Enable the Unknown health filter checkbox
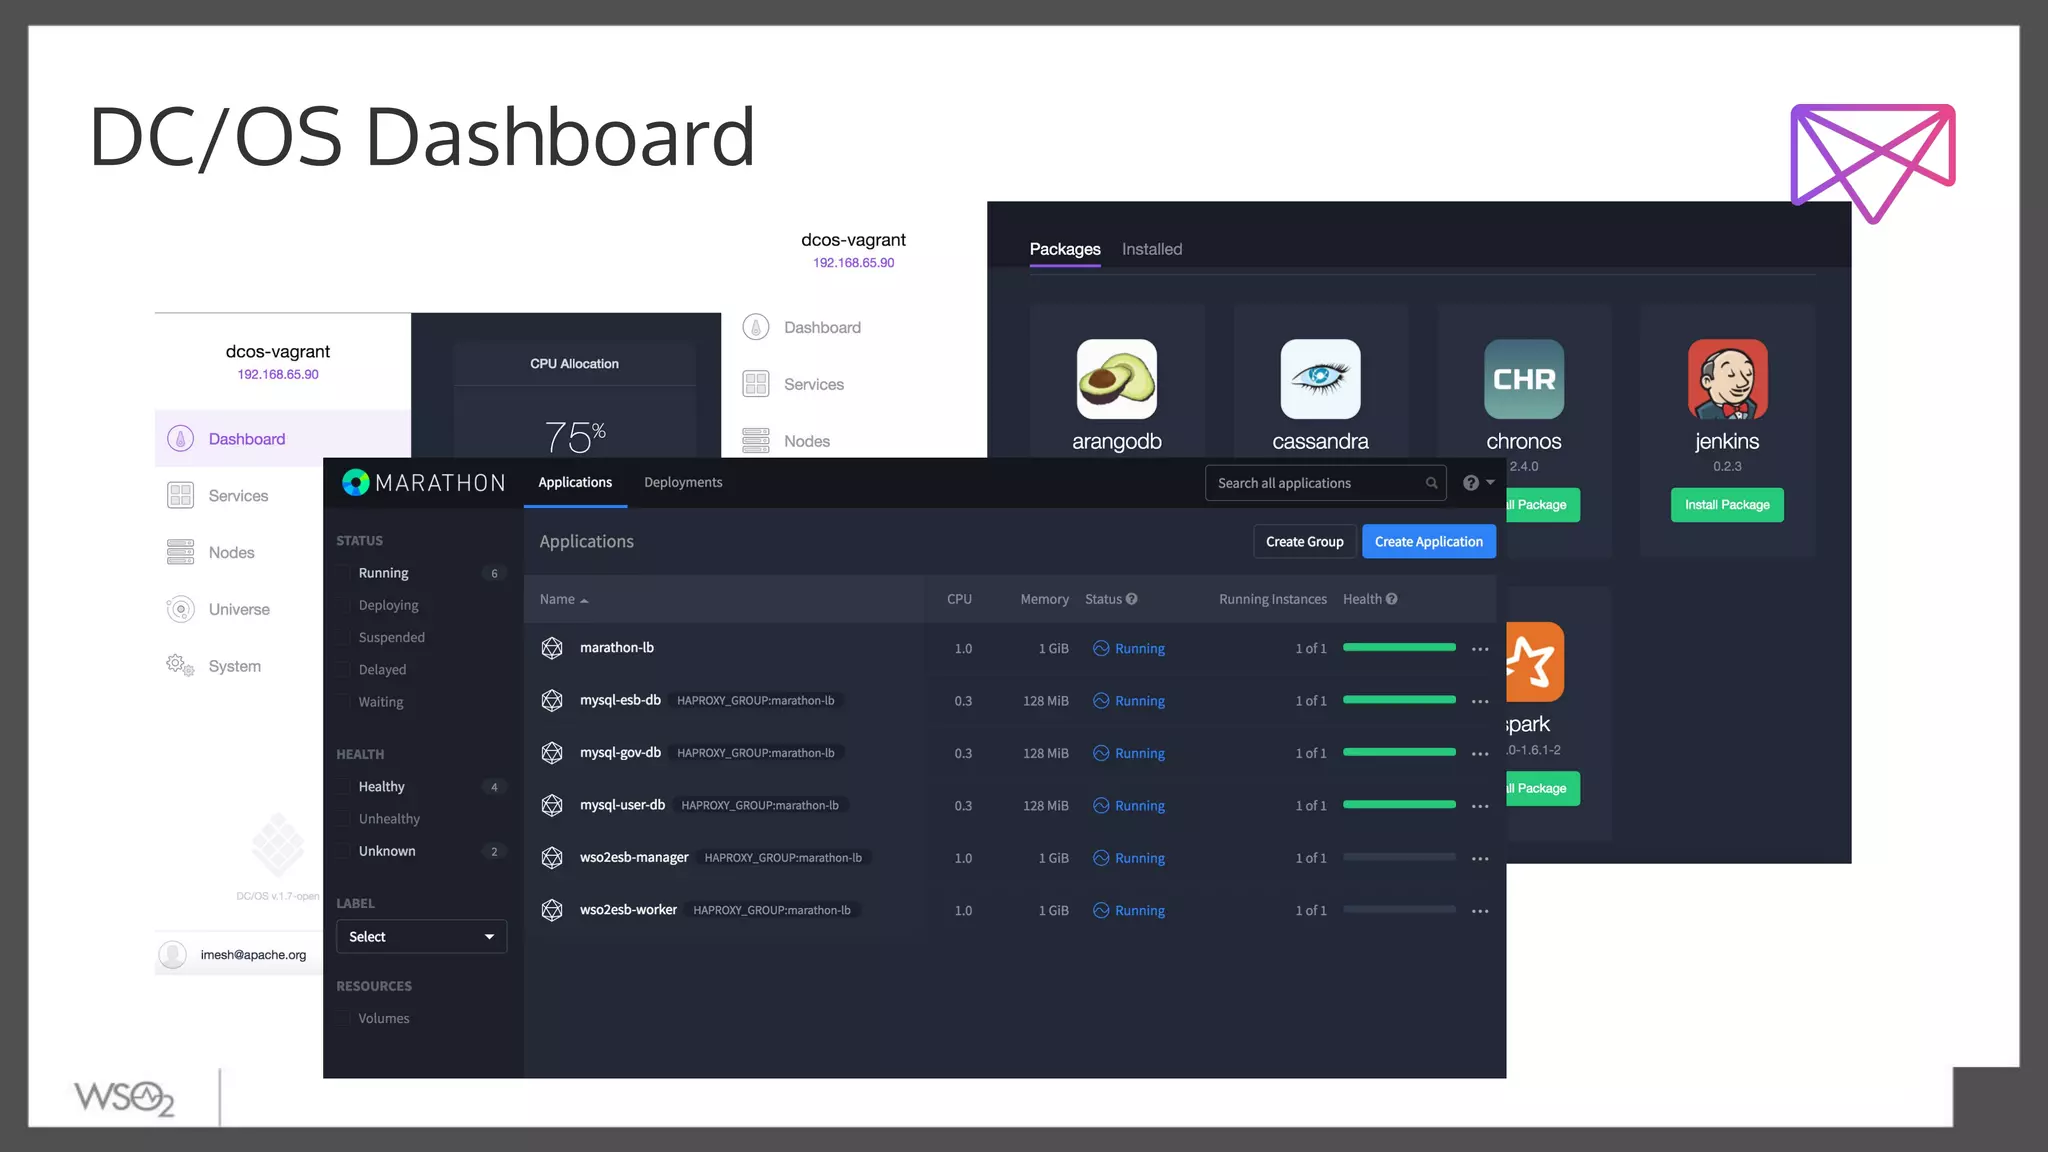This screenshot has height=1152, width=2048. [344, 851]
